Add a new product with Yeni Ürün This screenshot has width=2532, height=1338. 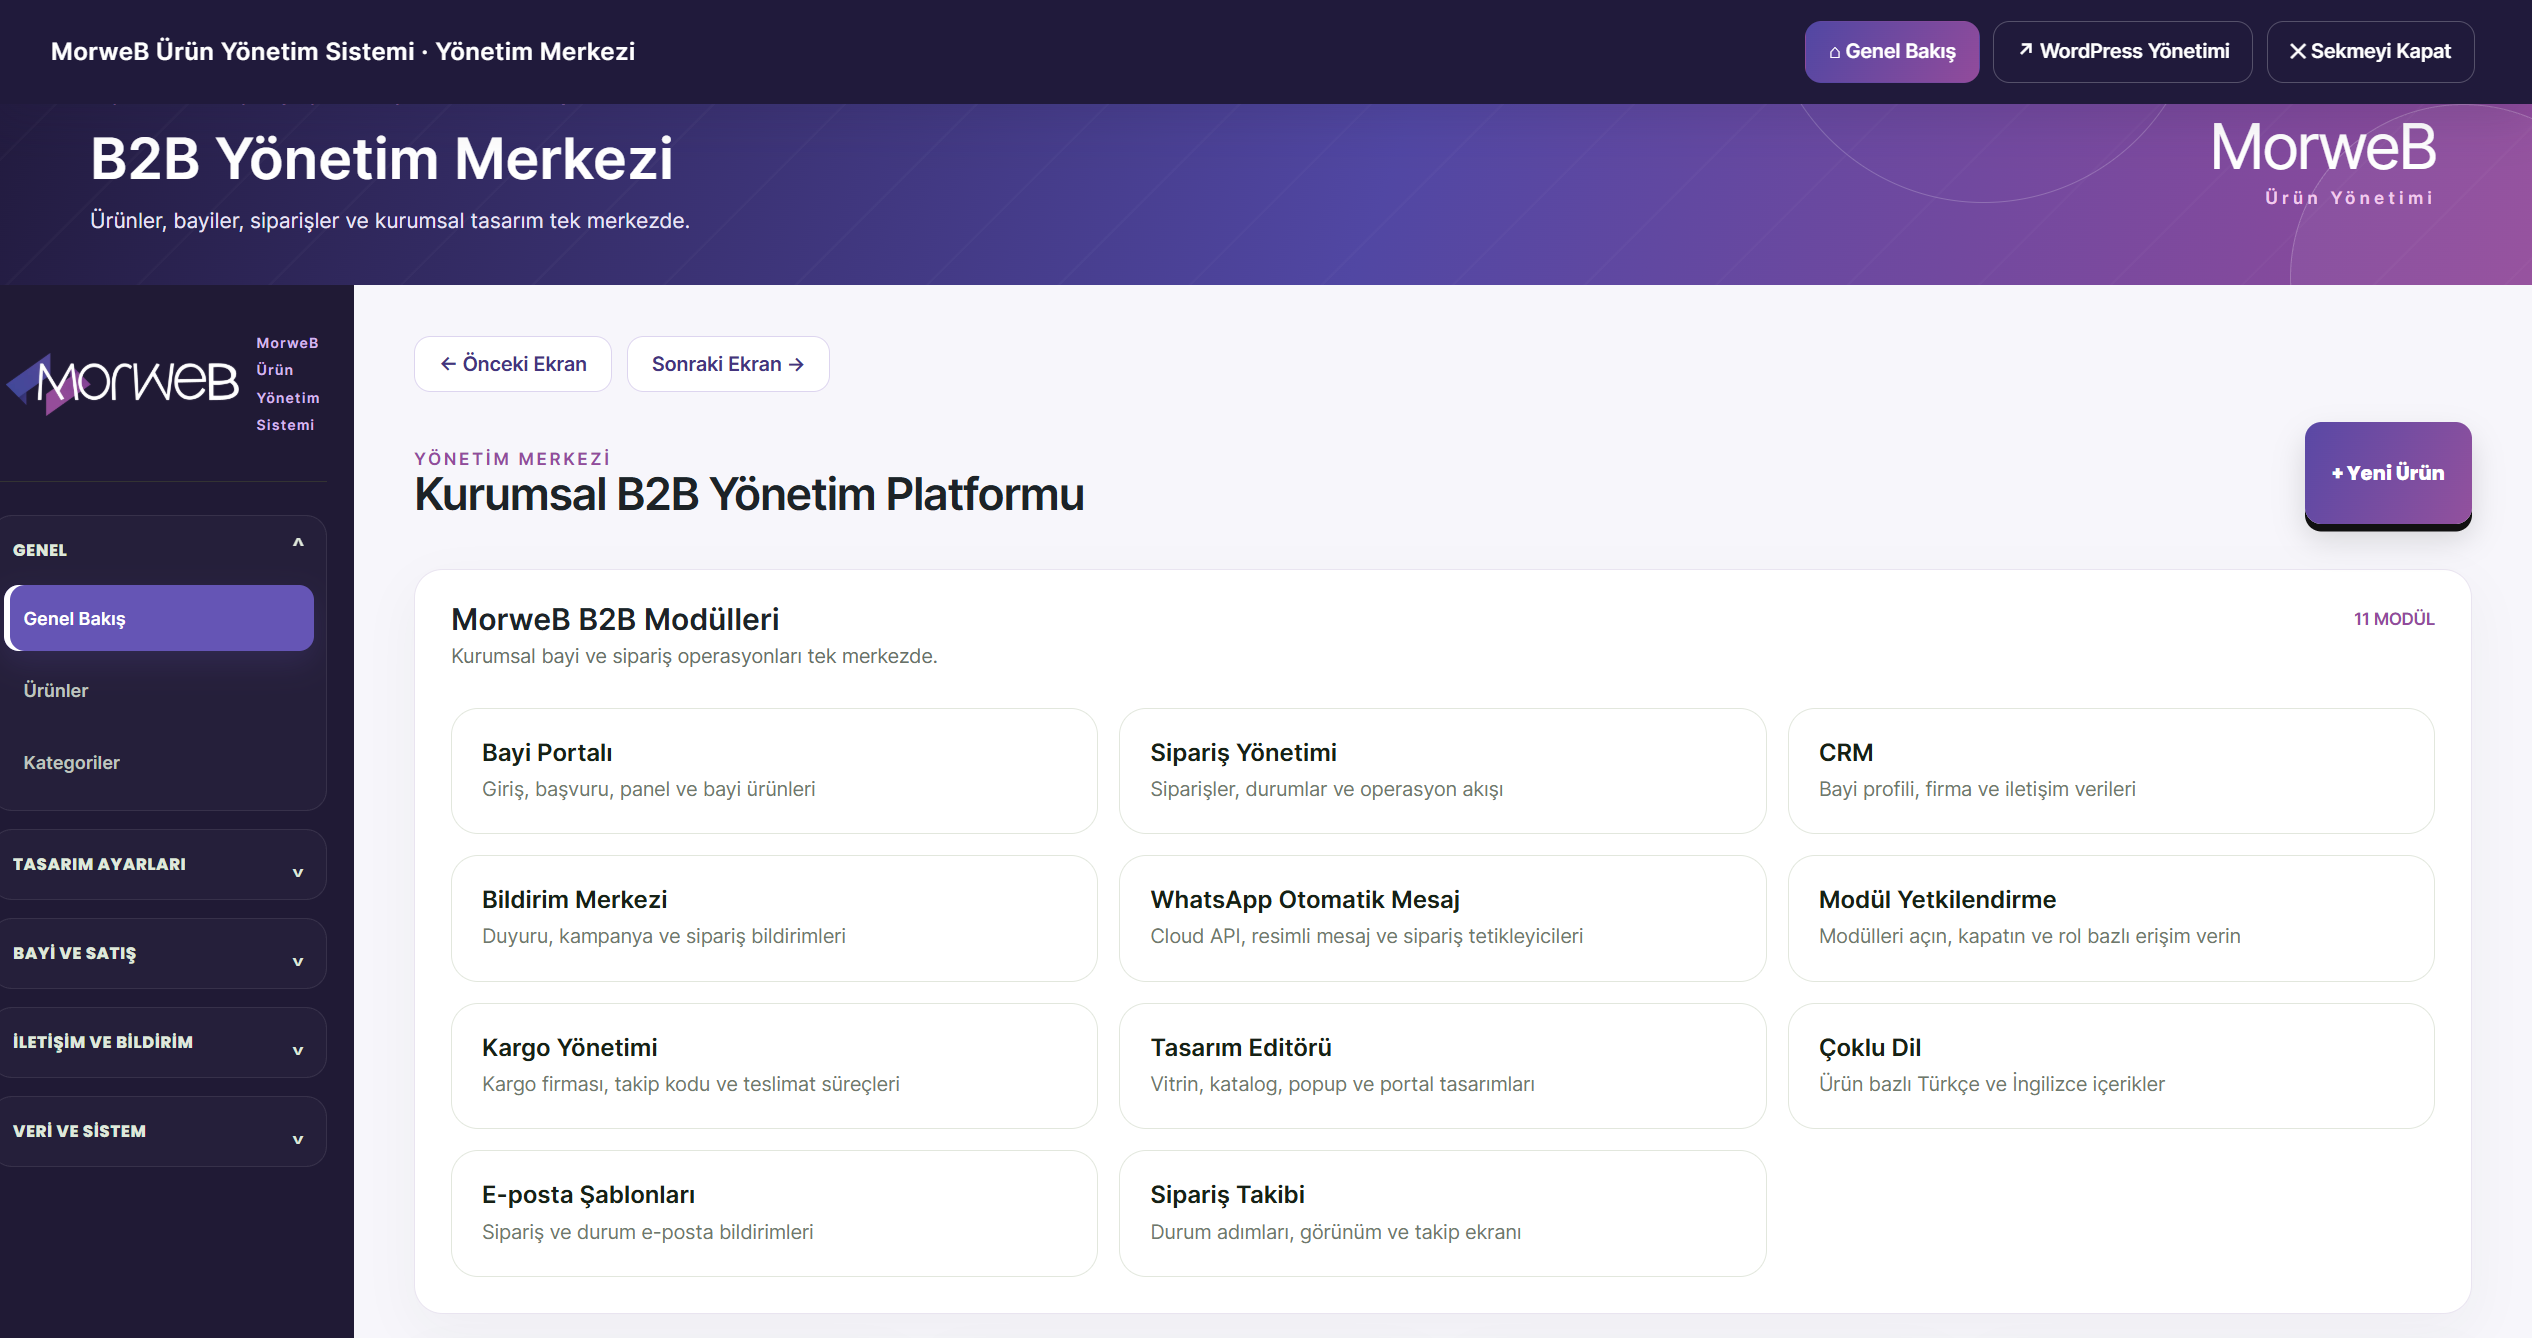tap(2388, 473)
